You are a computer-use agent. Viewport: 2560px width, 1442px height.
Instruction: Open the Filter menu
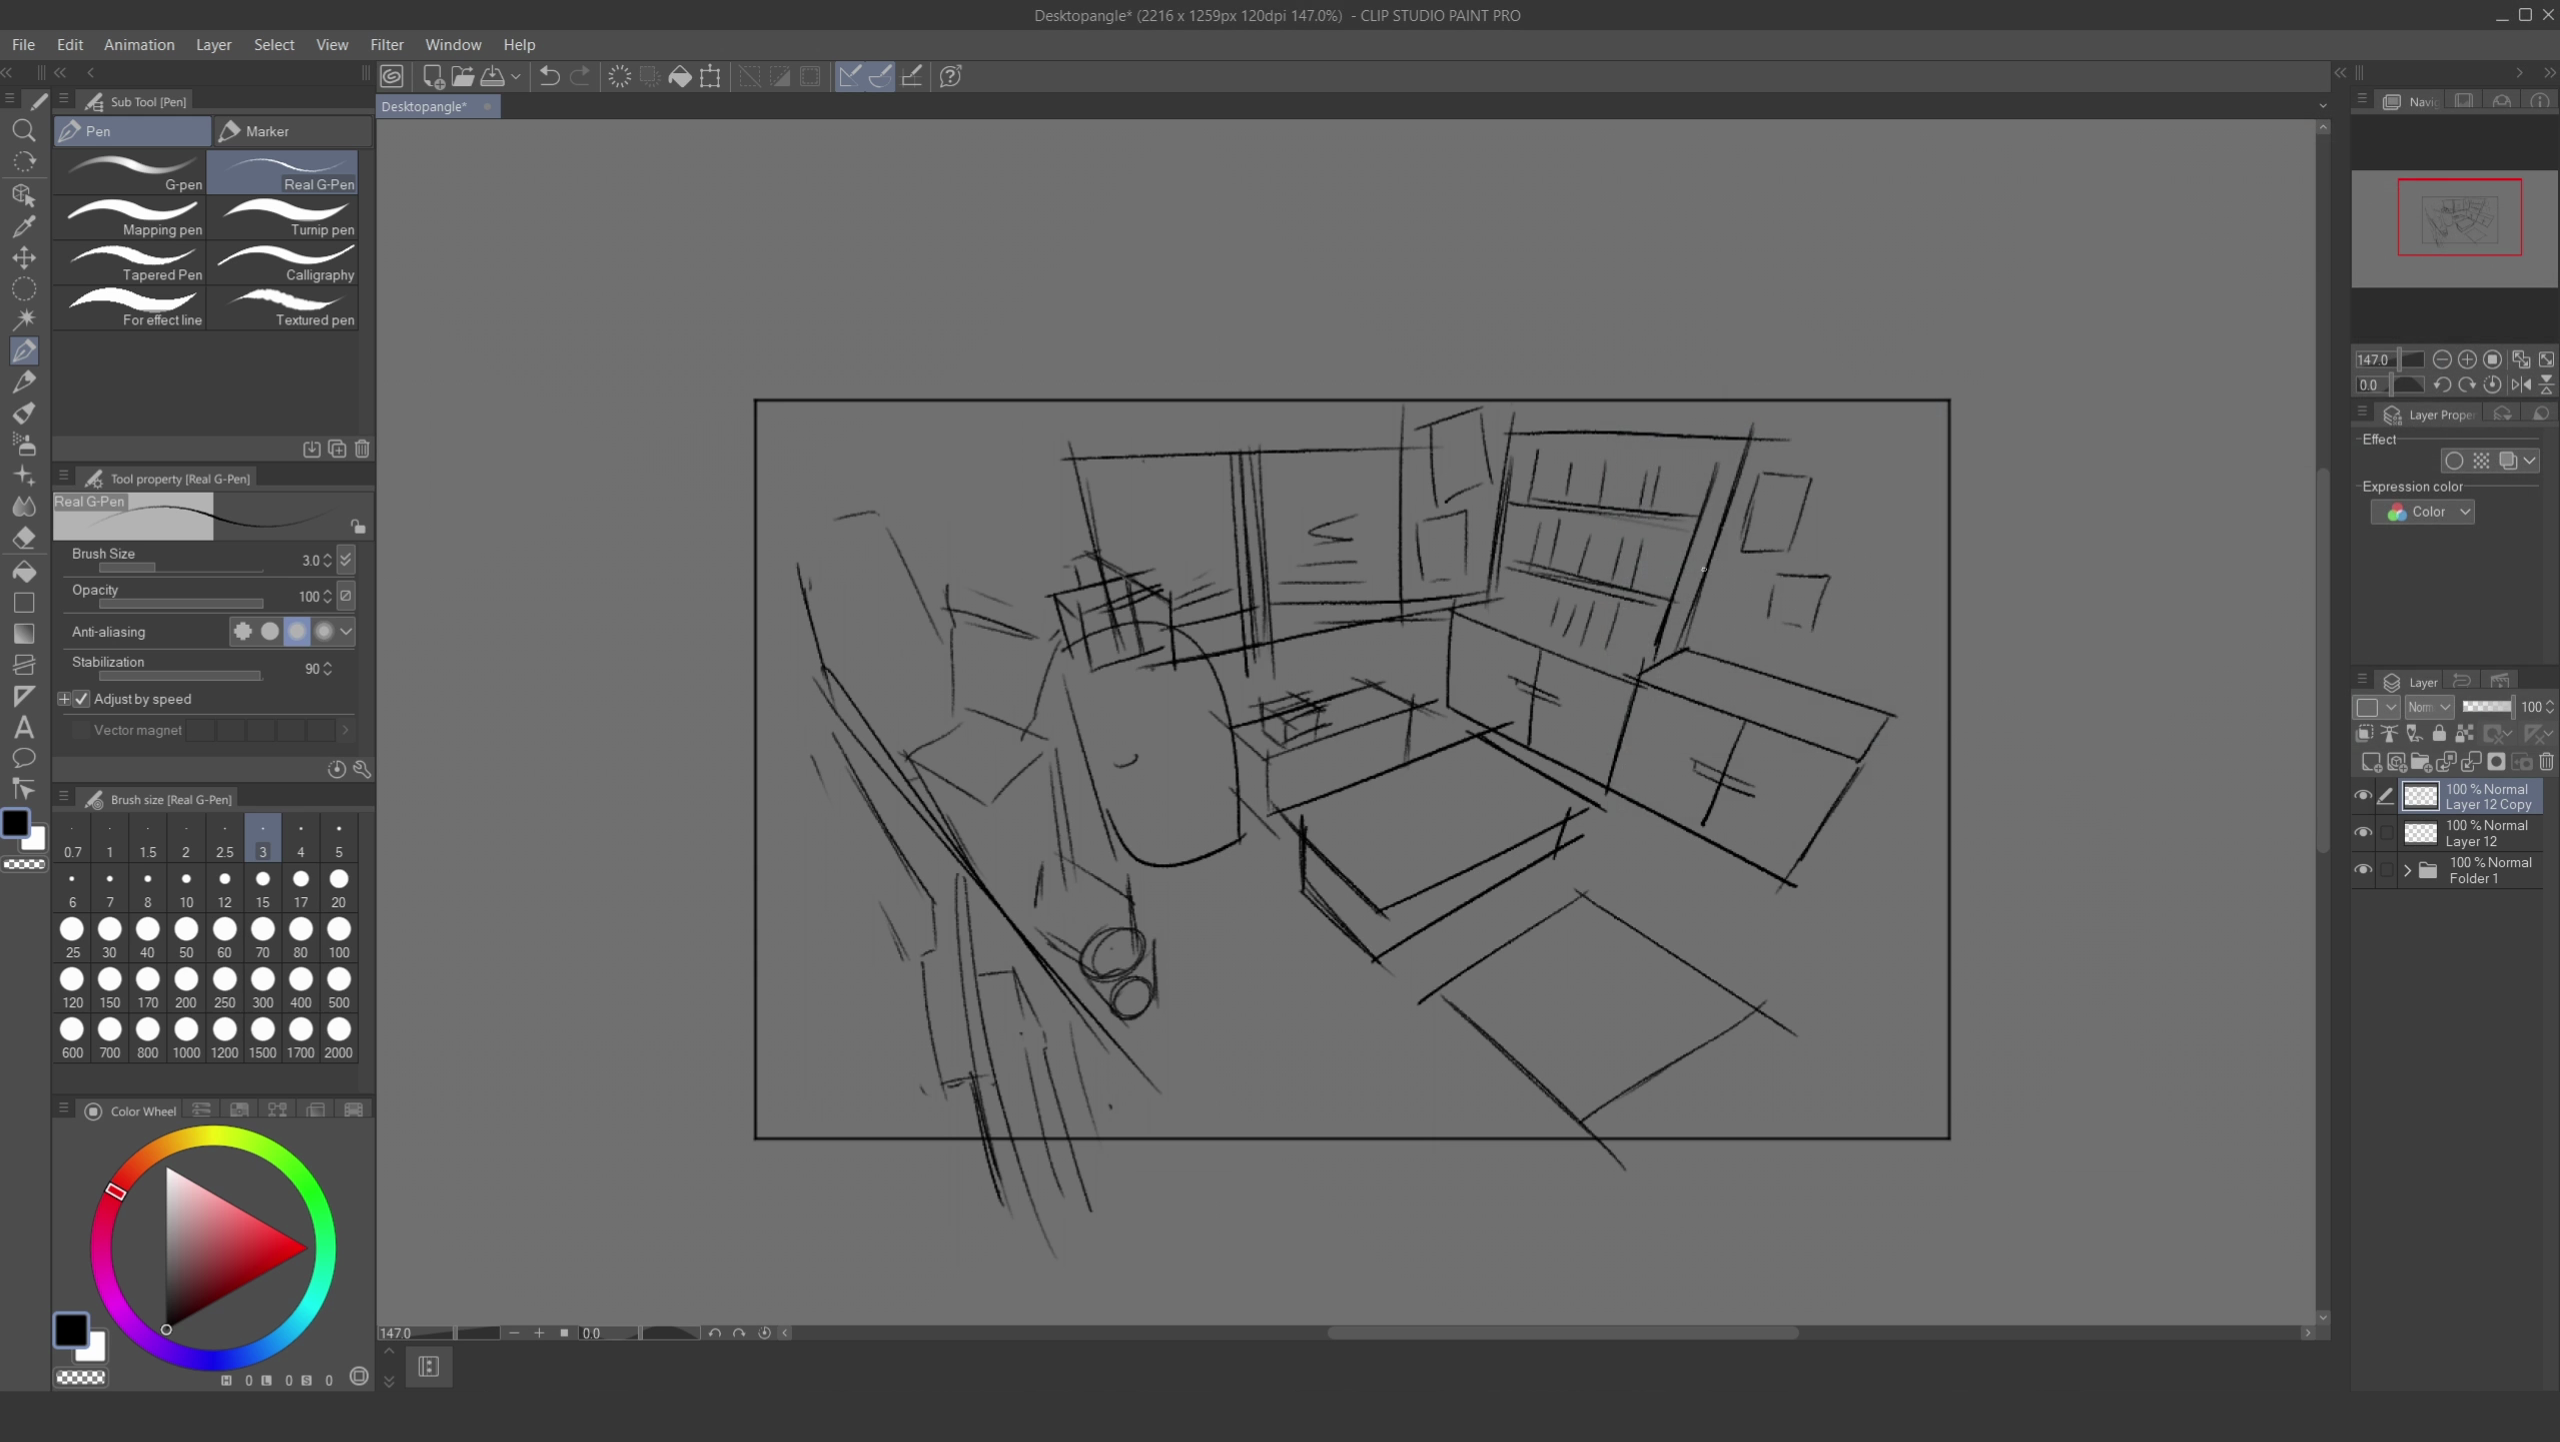(x=387, y=45)
